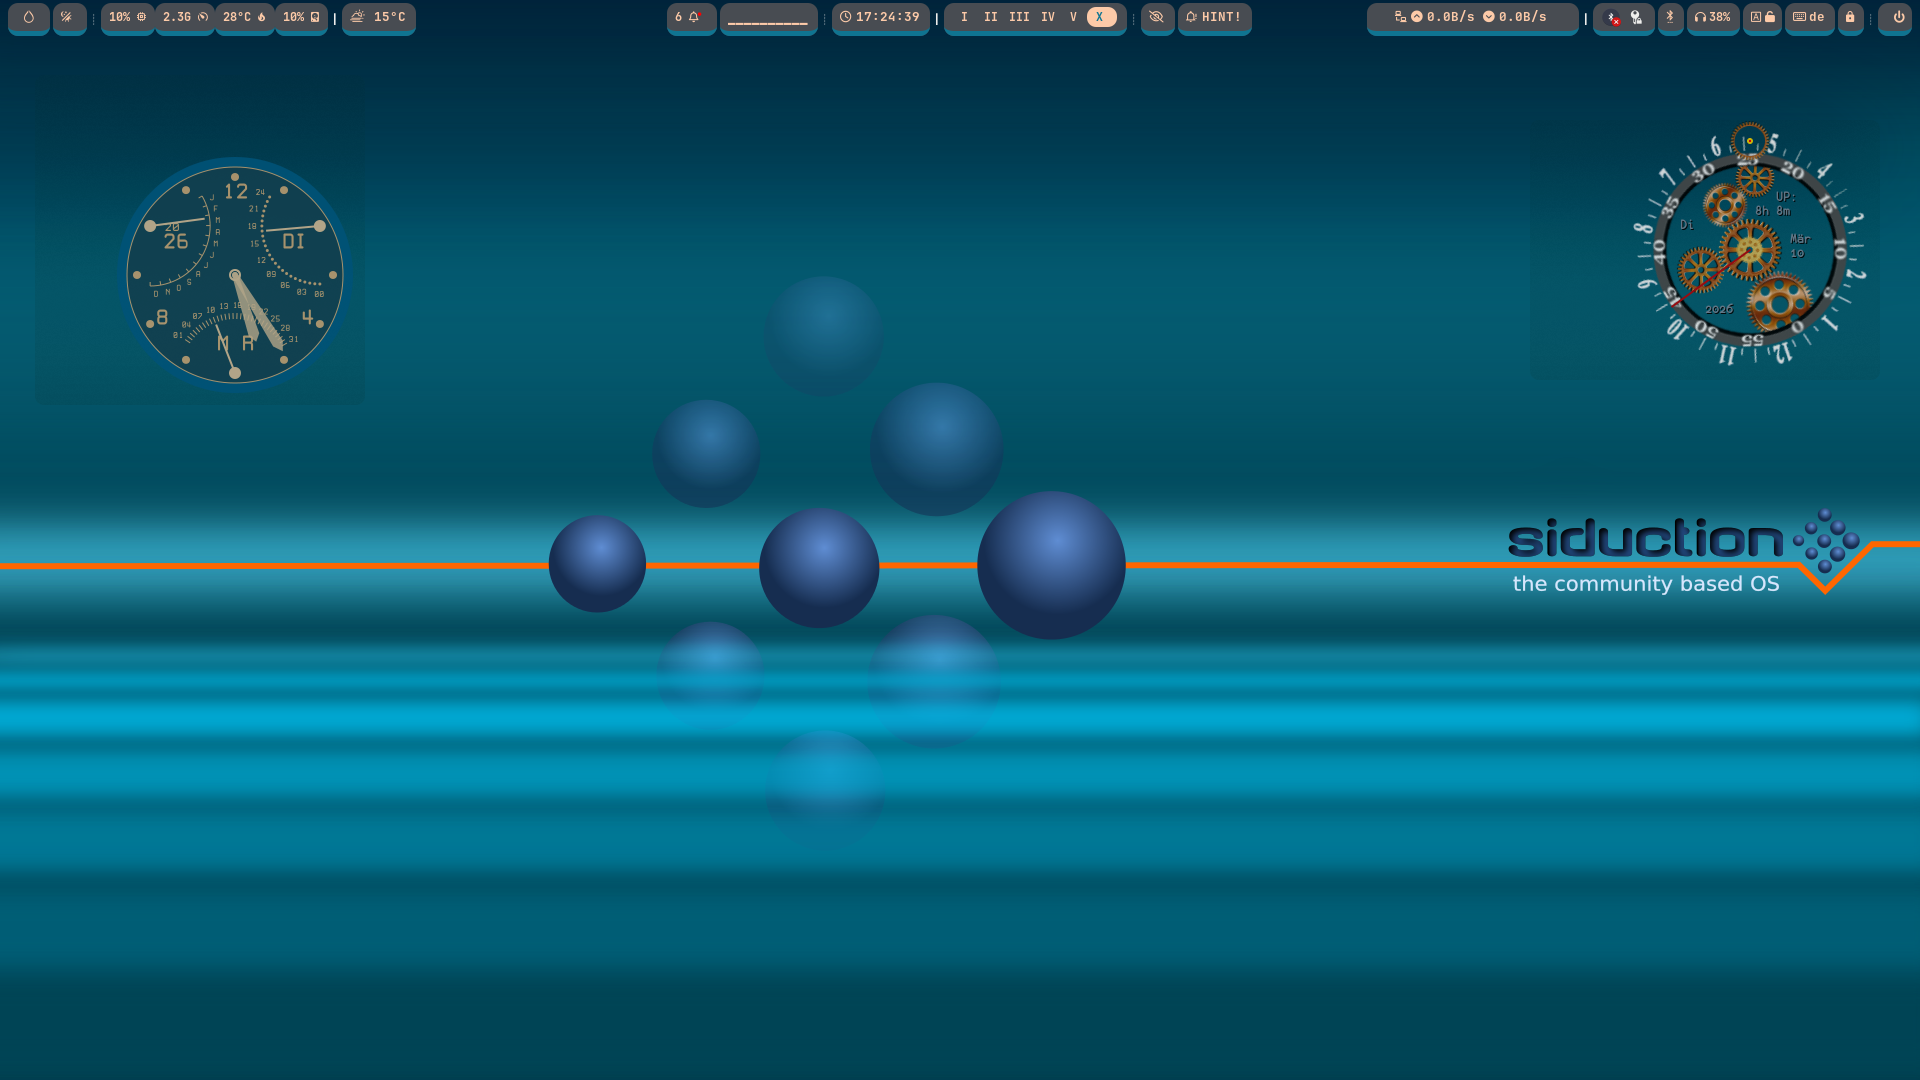Image resolution: width=1920 pixels, height=1080 pixels.
Task: Open the 2.3G memory usage module
Action: pyautogui.click(x=185, y=17)
